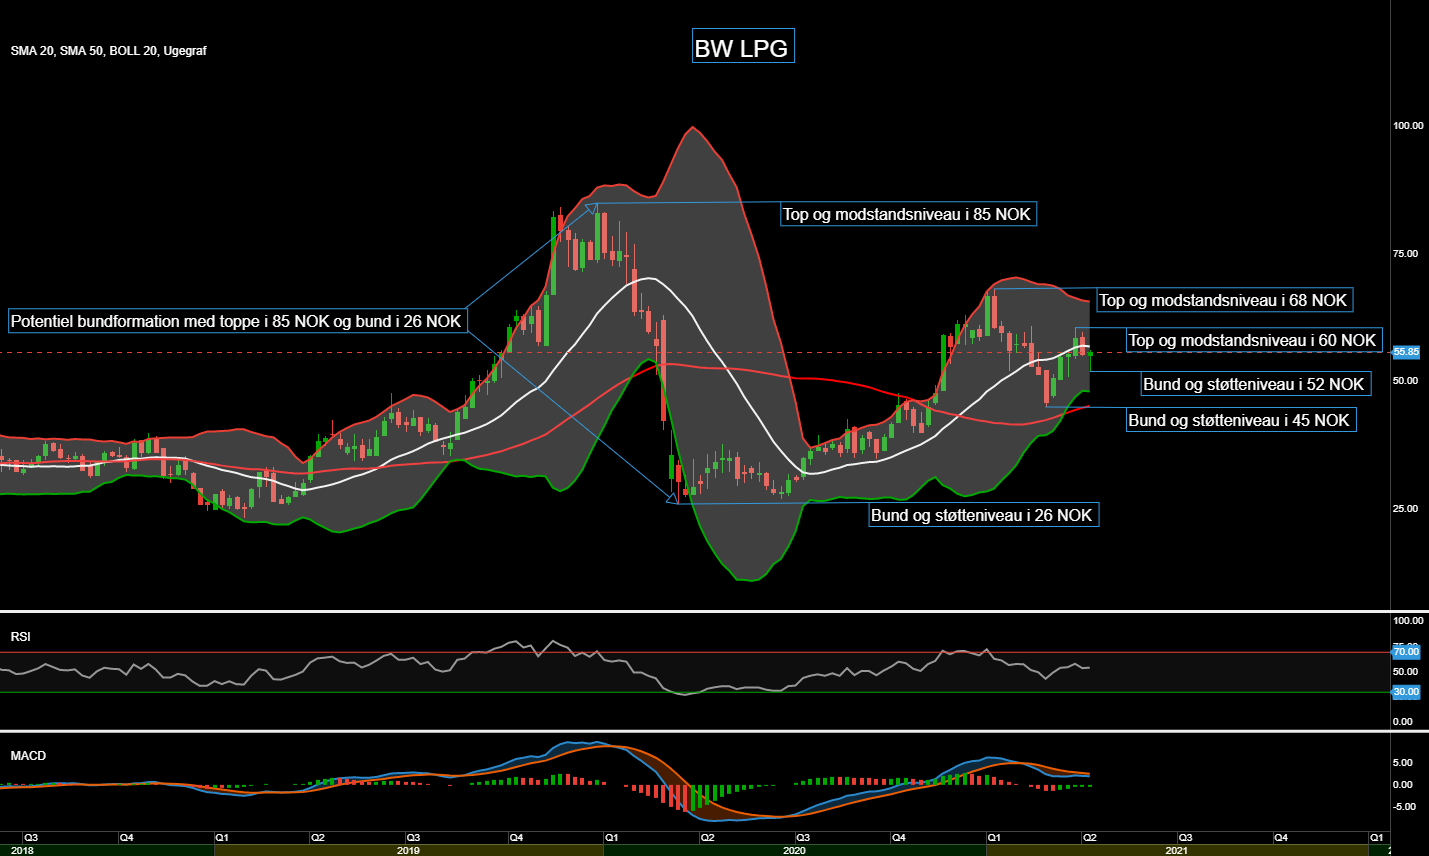Viewport: 1429px width, 856px height.
Task: Click the MACD panel label
Action: coord(28,756)
